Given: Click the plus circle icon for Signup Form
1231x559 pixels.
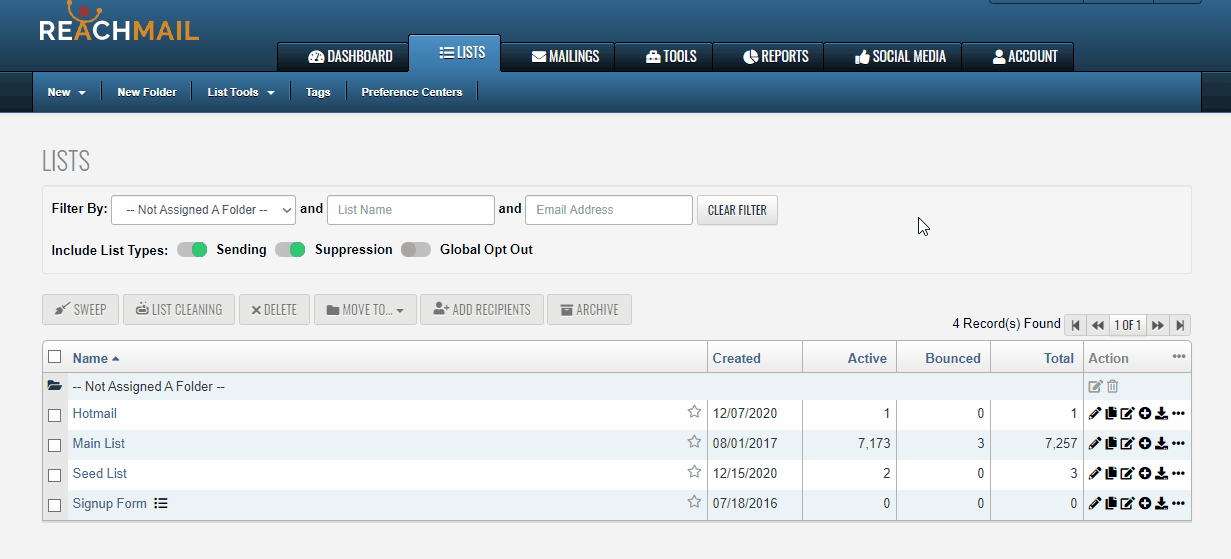Looking at the screenshot, I should pyautogui.click(x=1144, y=504).
